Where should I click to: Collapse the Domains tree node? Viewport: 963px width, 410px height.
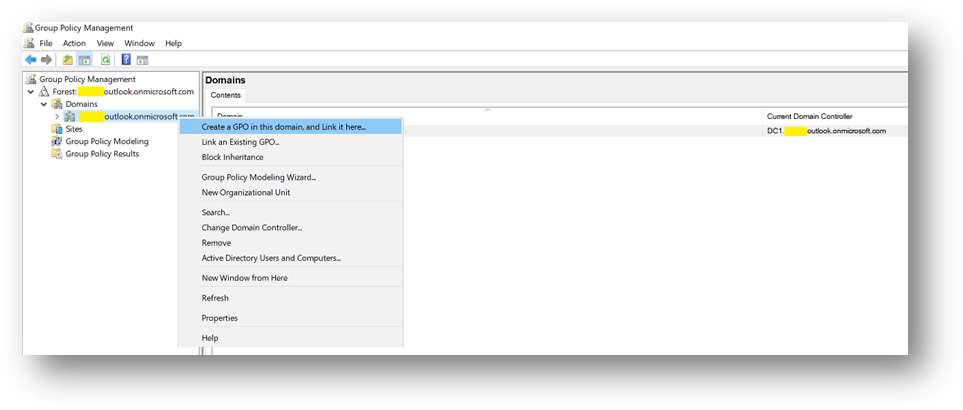[44, 104]
